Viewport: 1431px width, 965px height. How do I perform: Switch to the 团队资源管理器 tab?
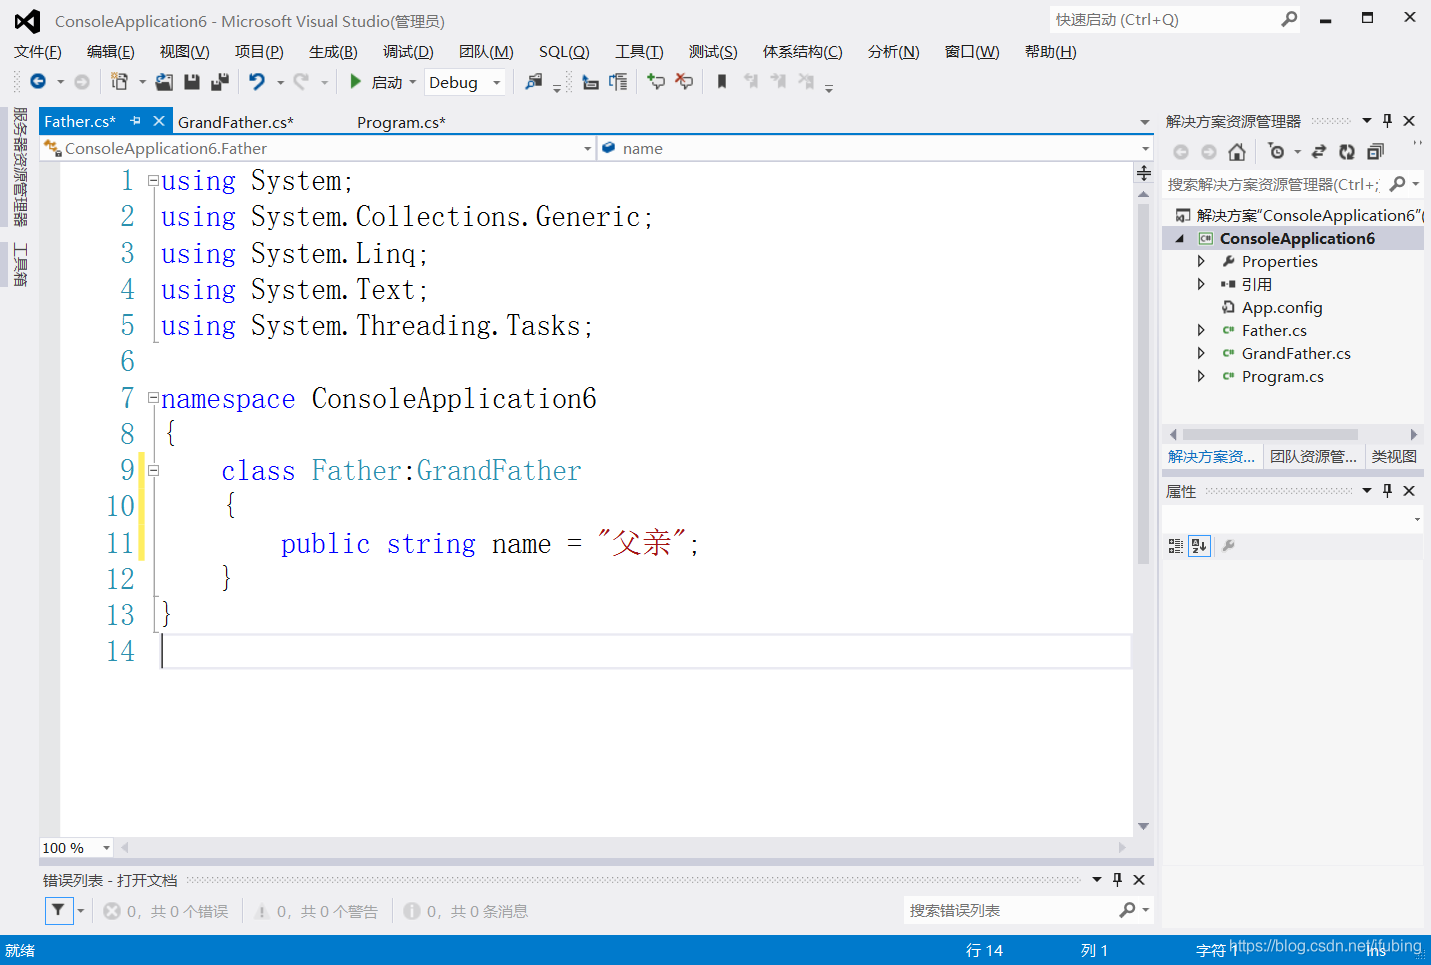pyautogui.click(x=1313, y=457)
